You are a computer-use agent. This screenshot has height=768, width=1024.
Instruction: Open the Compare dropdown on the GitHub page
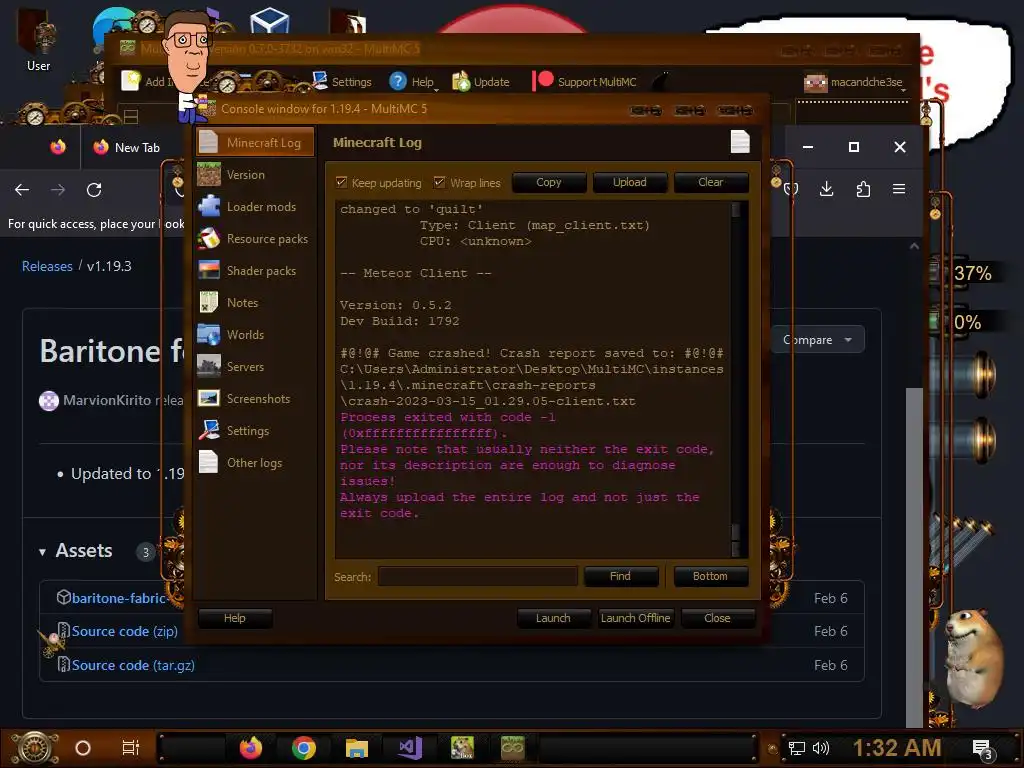pyautogui.click(x=818, y=340)
